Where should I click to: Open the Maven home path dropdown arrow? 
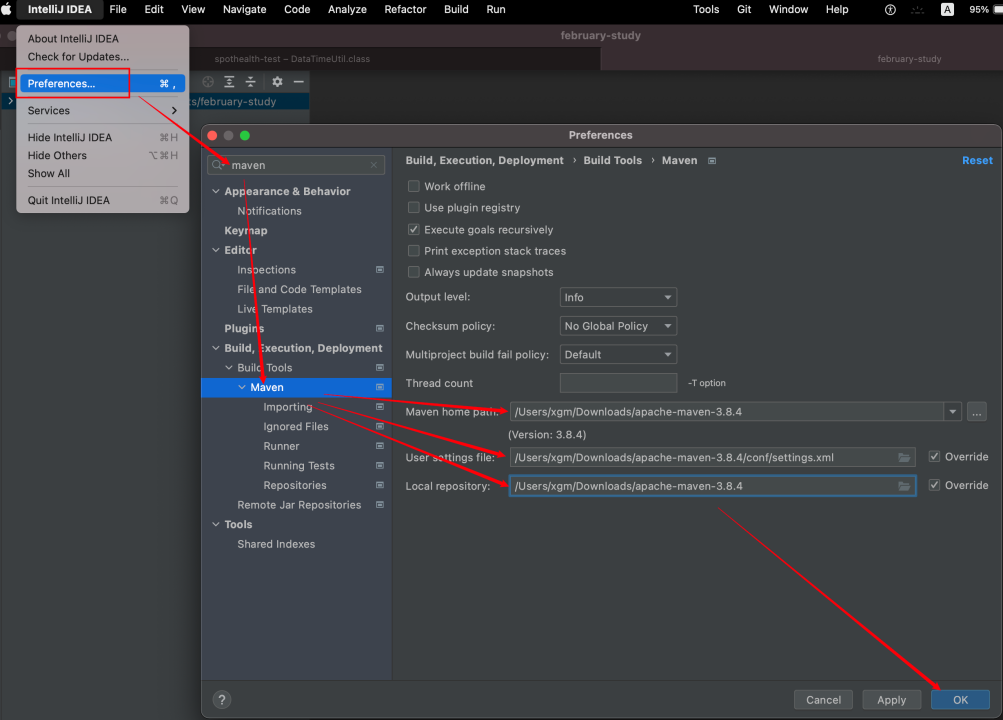coord(952,412)
